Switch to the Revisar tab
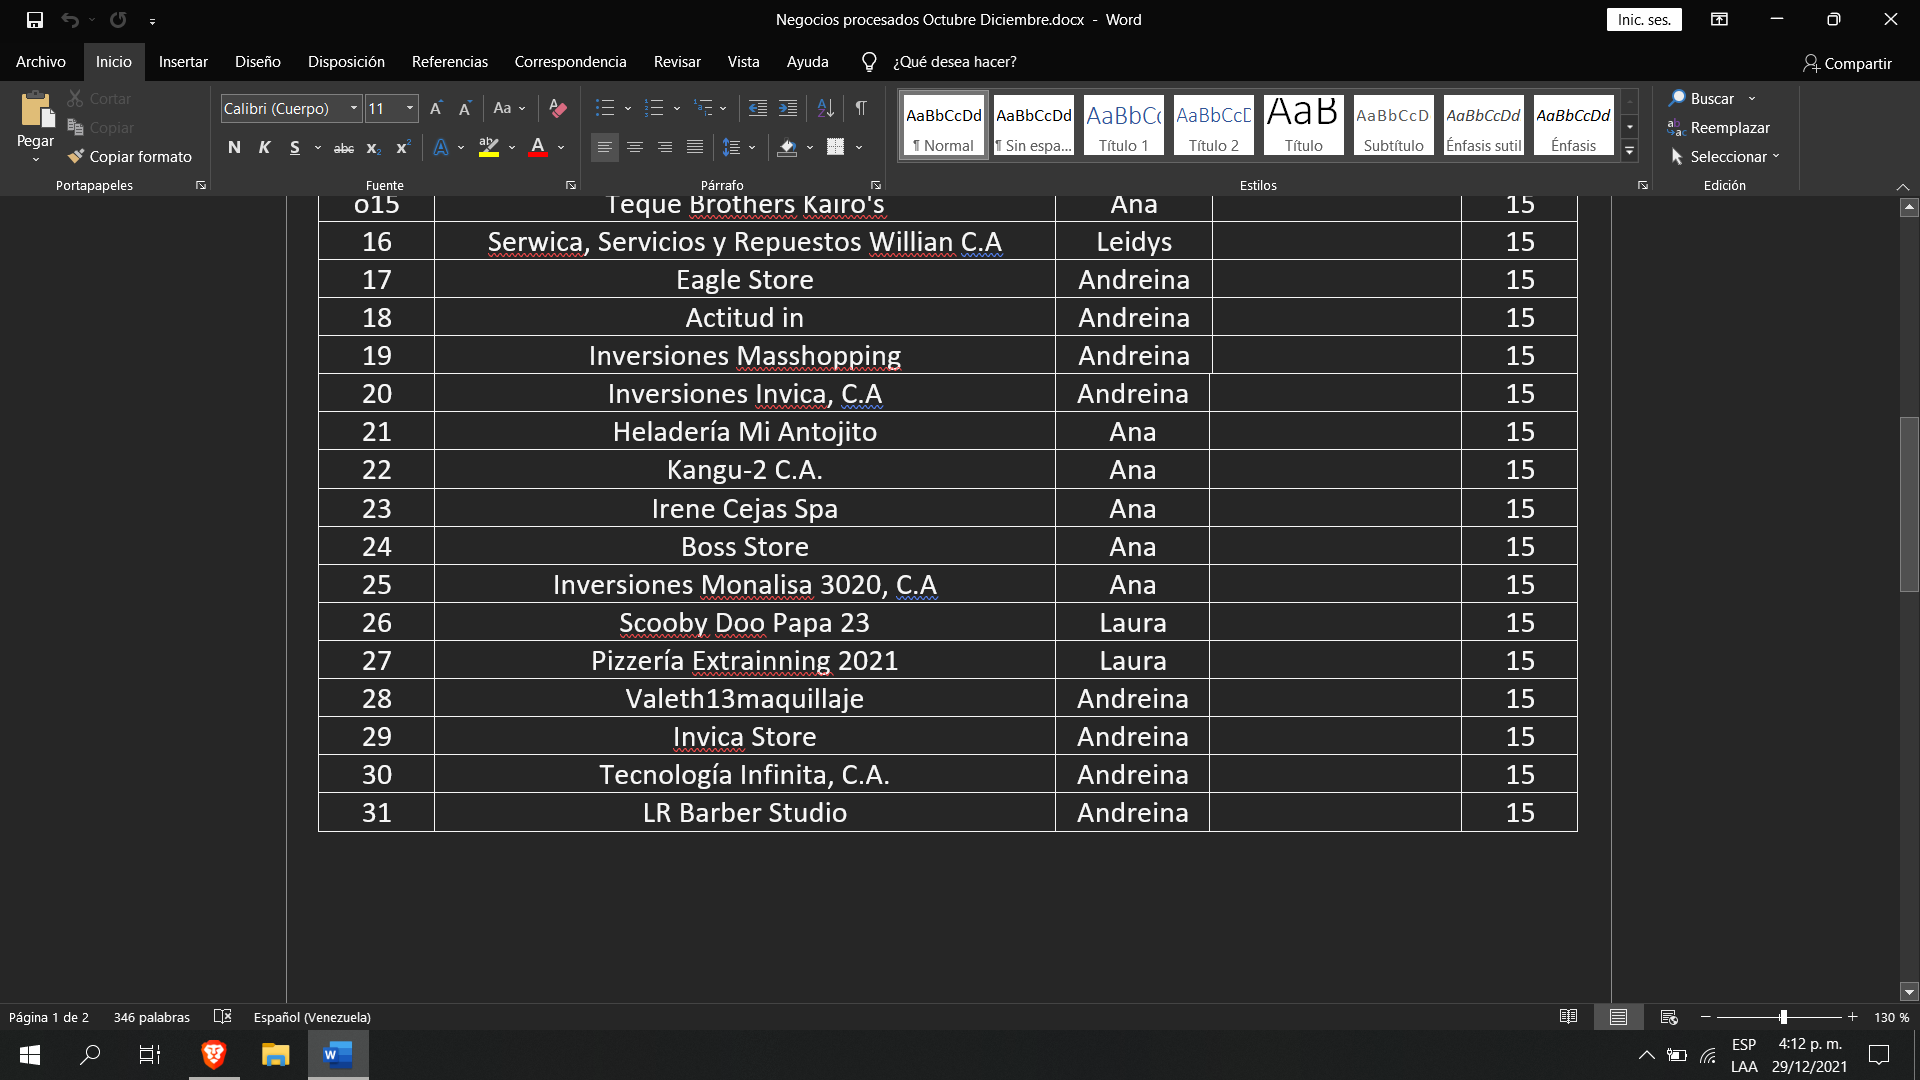 (677, 62)
